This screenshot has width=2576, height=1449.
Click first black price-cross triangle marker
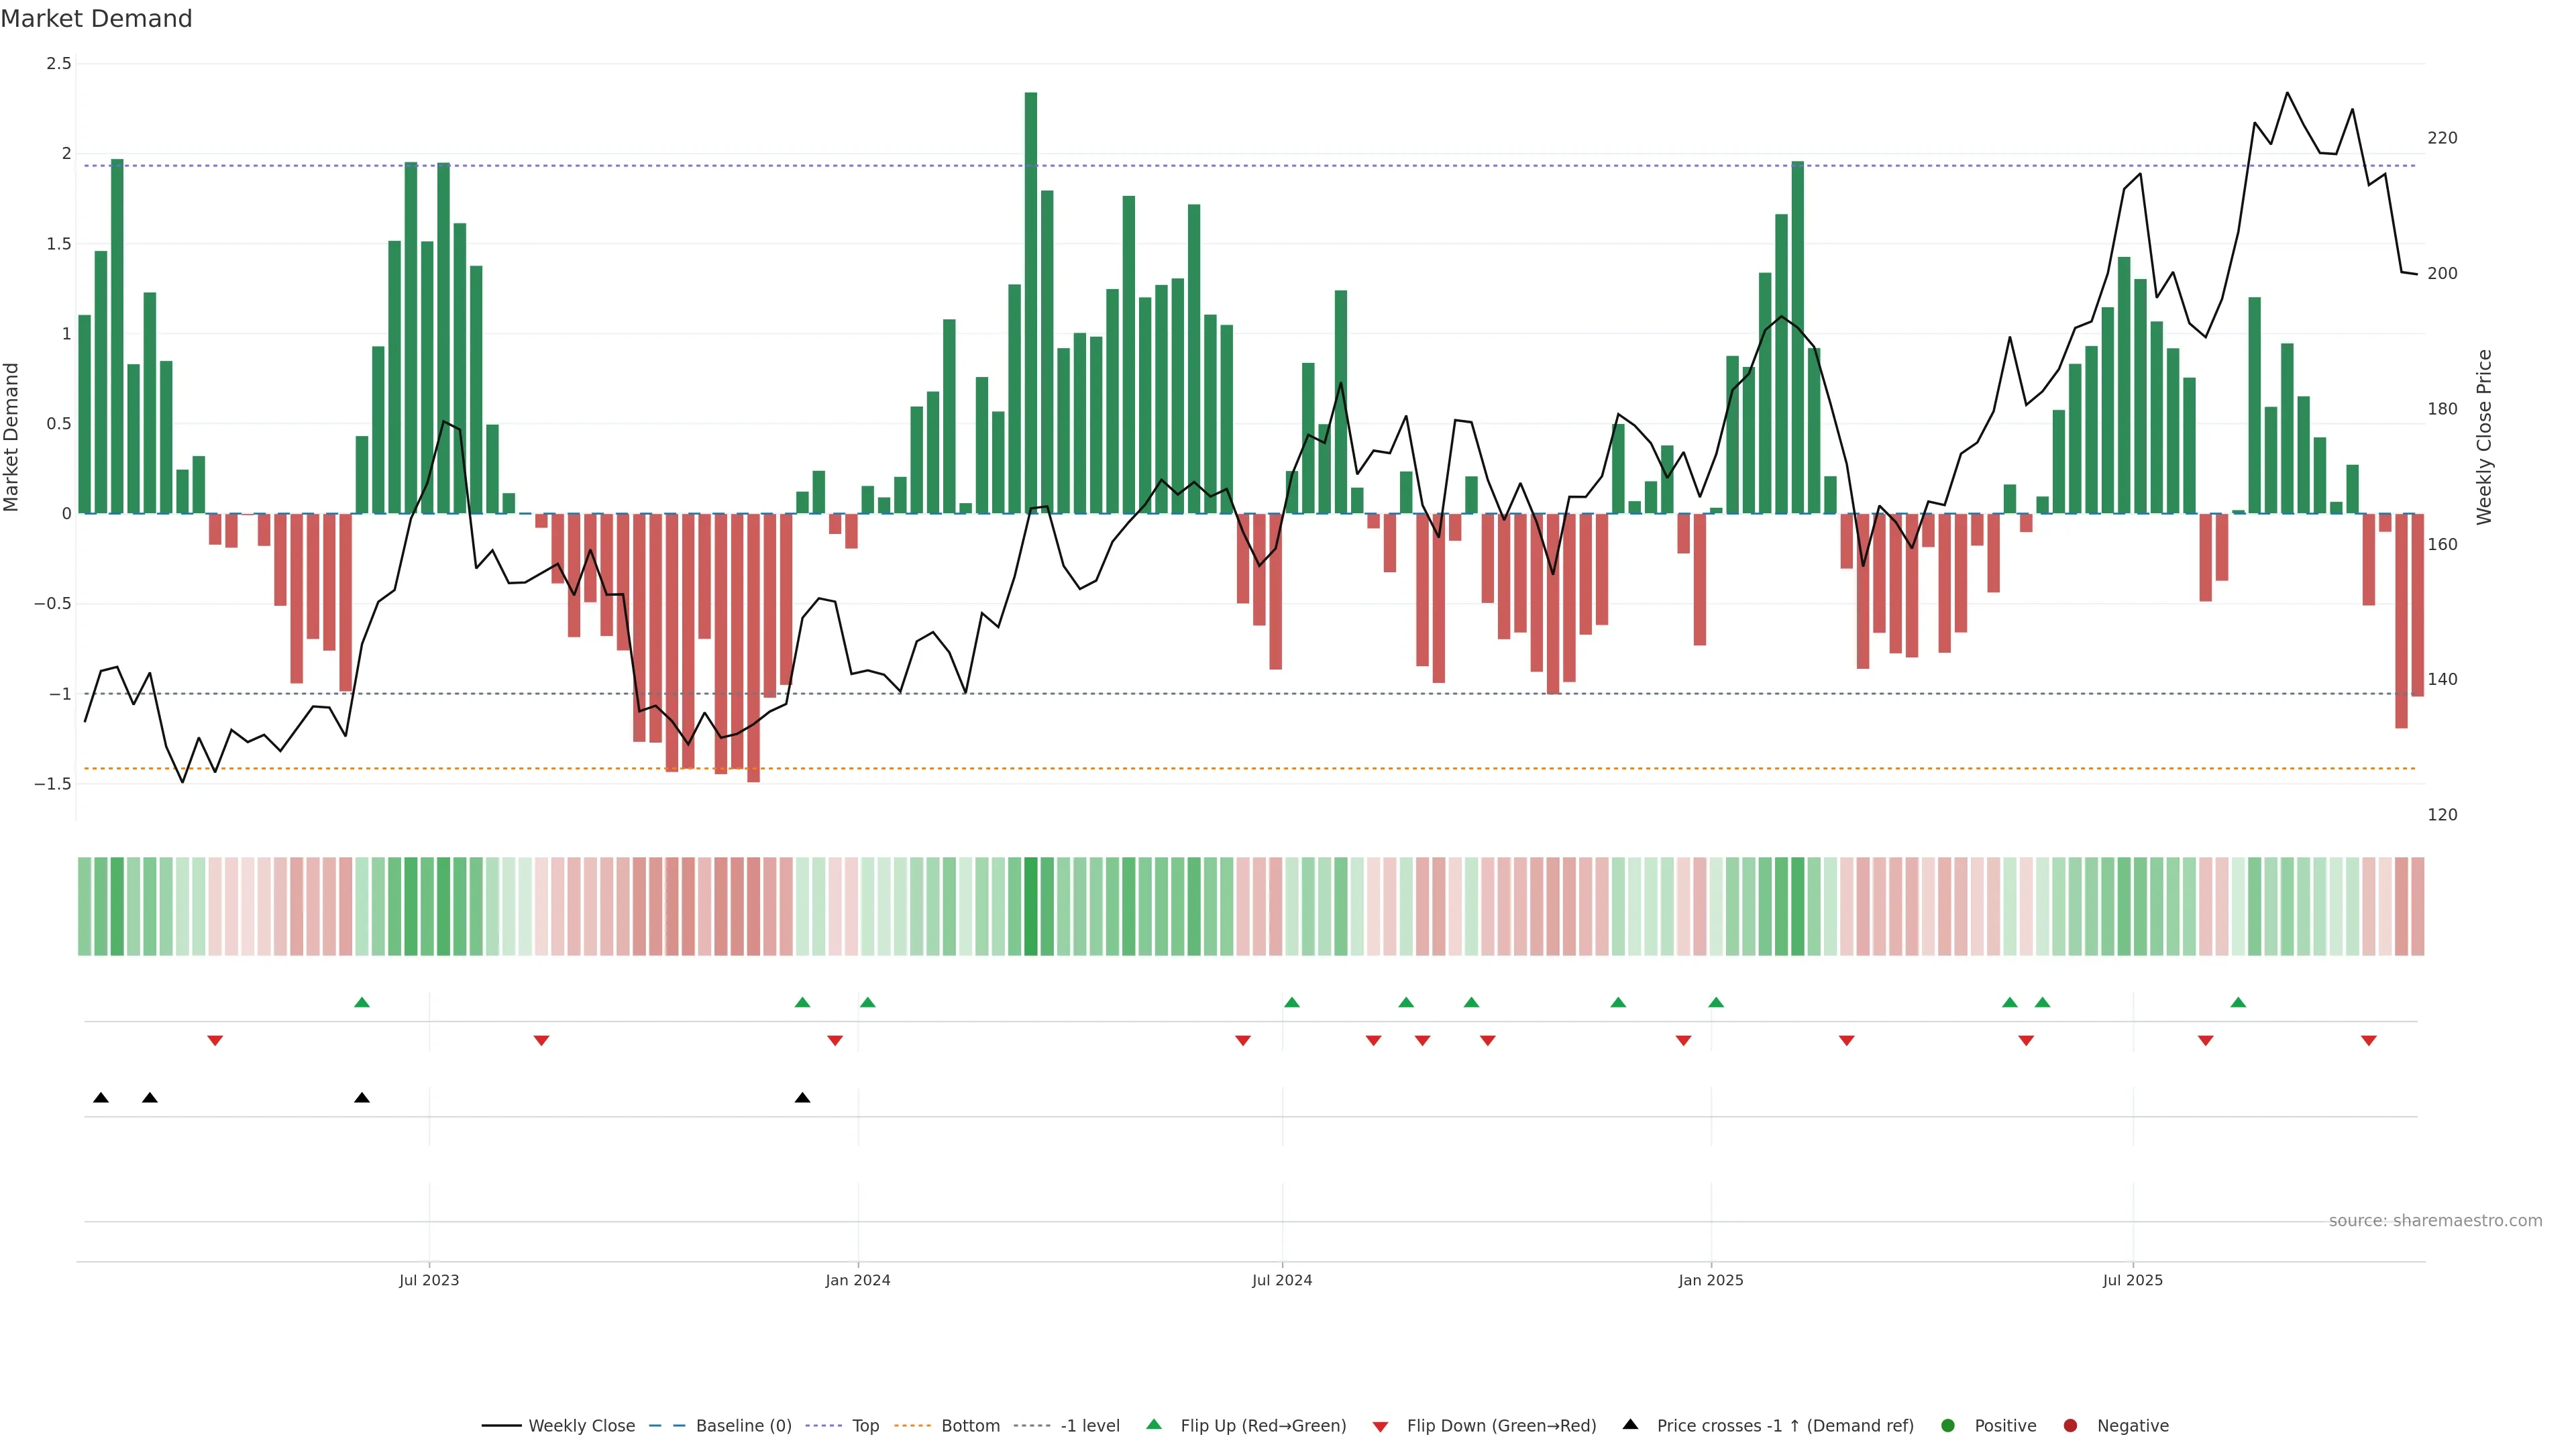coord(101,1098)
